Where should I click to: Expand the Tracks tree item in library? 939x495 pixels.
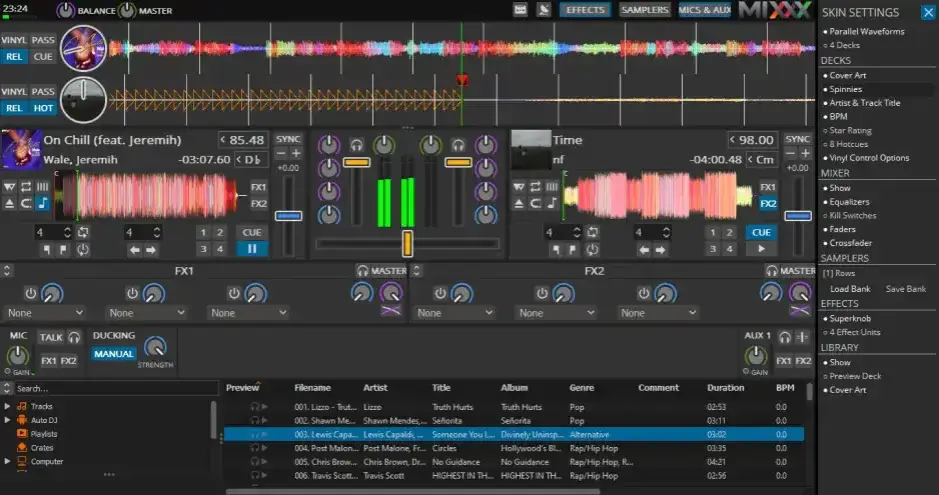coord(8,406)
